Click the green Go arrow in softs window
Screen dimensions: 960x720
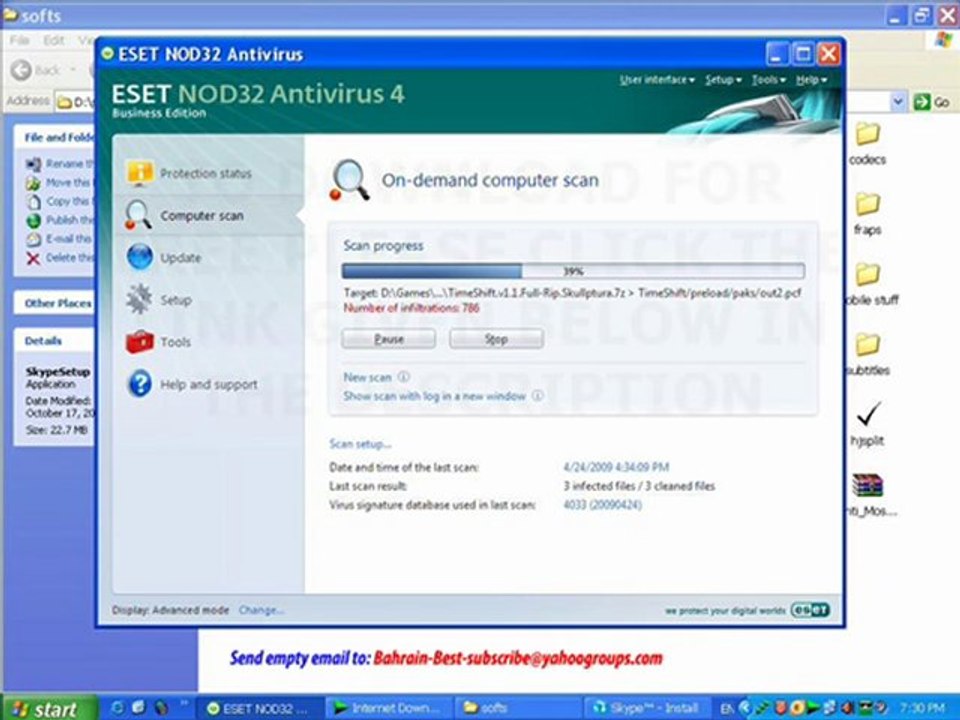point(921,102)
